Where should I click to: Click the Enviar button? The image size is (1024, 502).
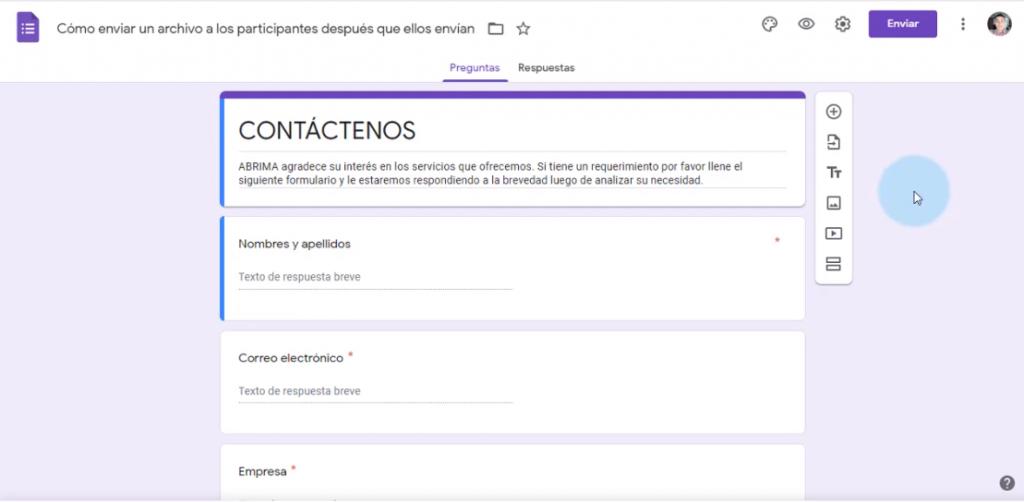pyautogui.click(x=902, y=24)
